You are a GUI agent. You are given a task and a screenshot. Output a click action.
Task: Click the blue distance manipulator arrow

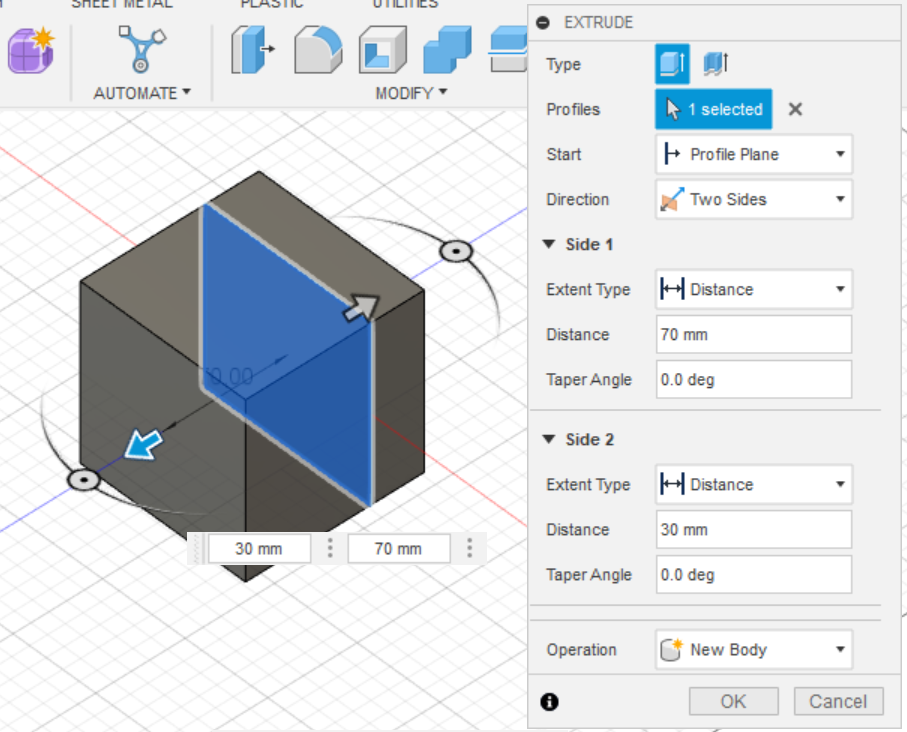click(143, 444)
